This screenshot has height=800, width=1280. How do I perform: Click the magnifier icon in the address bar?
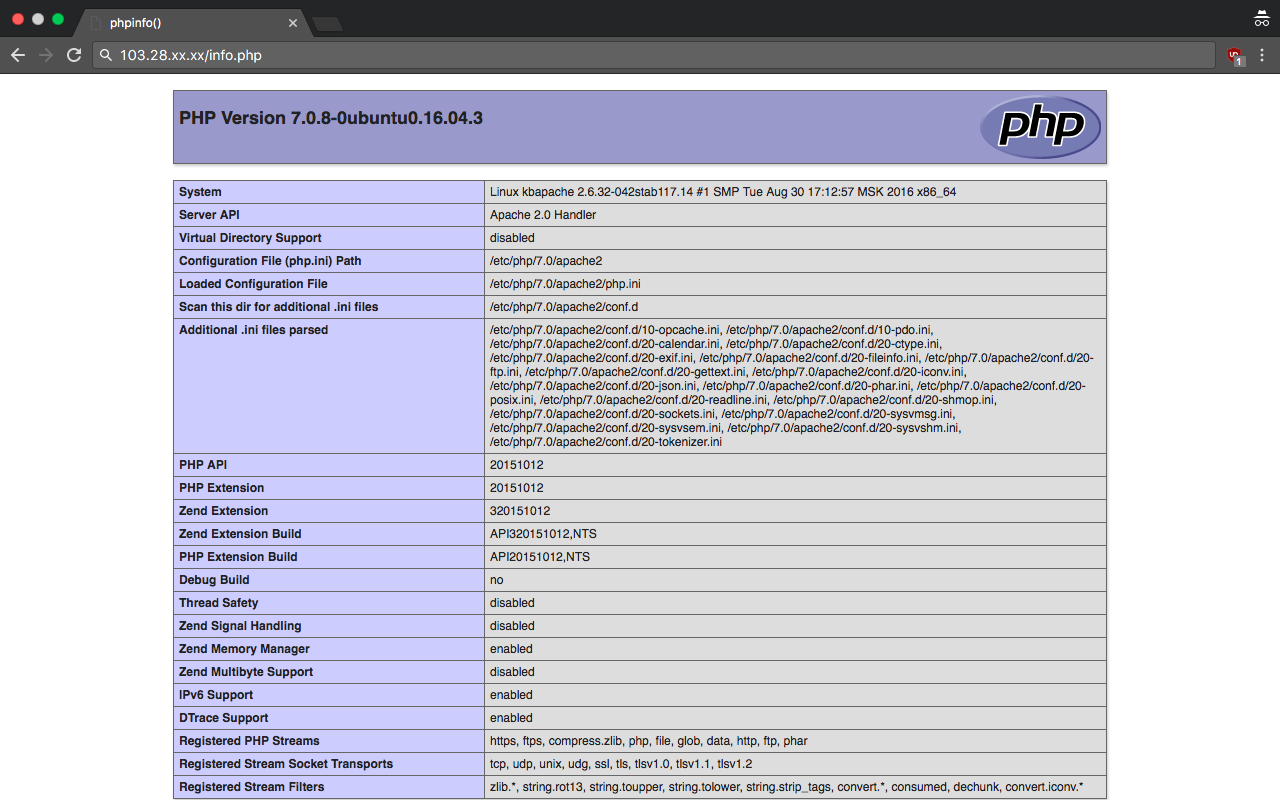click(x=106, y=55)
